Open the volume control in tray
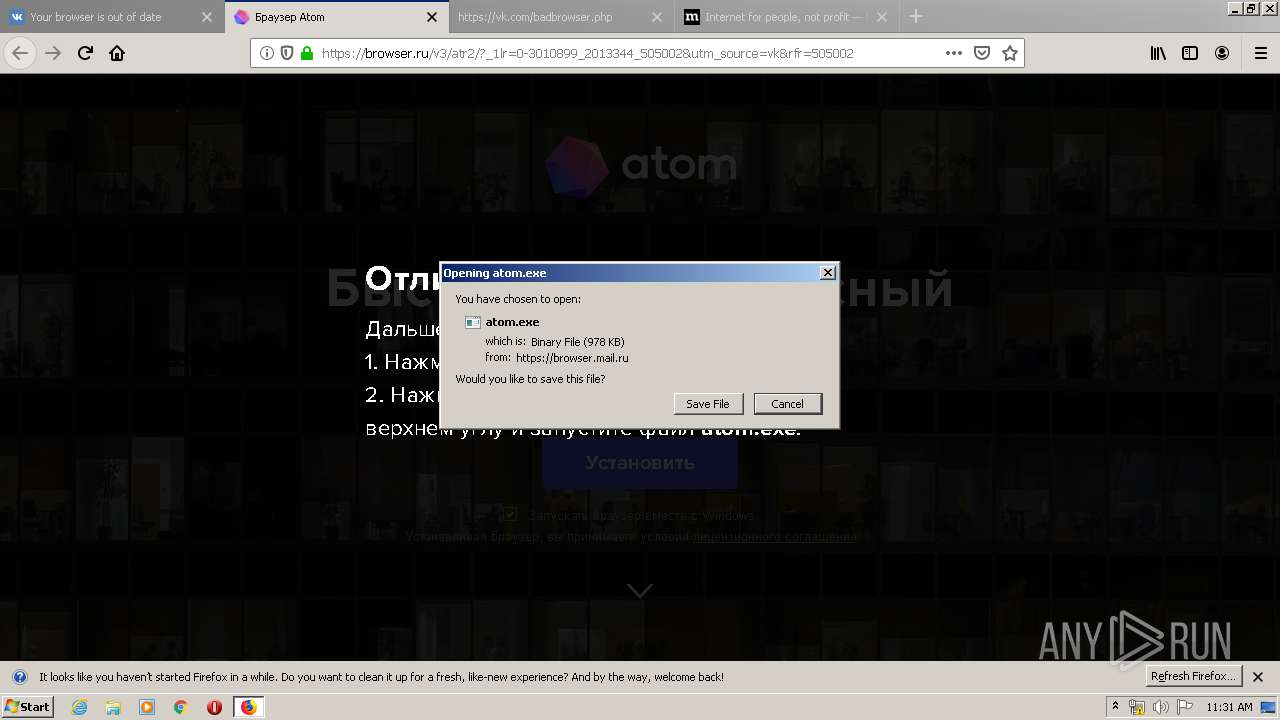This screenshot has width=1280, height=720. tap(1161, 707)
